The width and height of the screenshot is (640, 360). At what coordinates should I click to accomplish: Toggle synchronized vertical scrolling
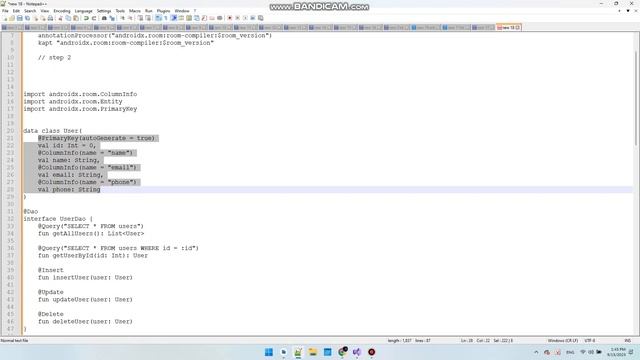[140, 18]
